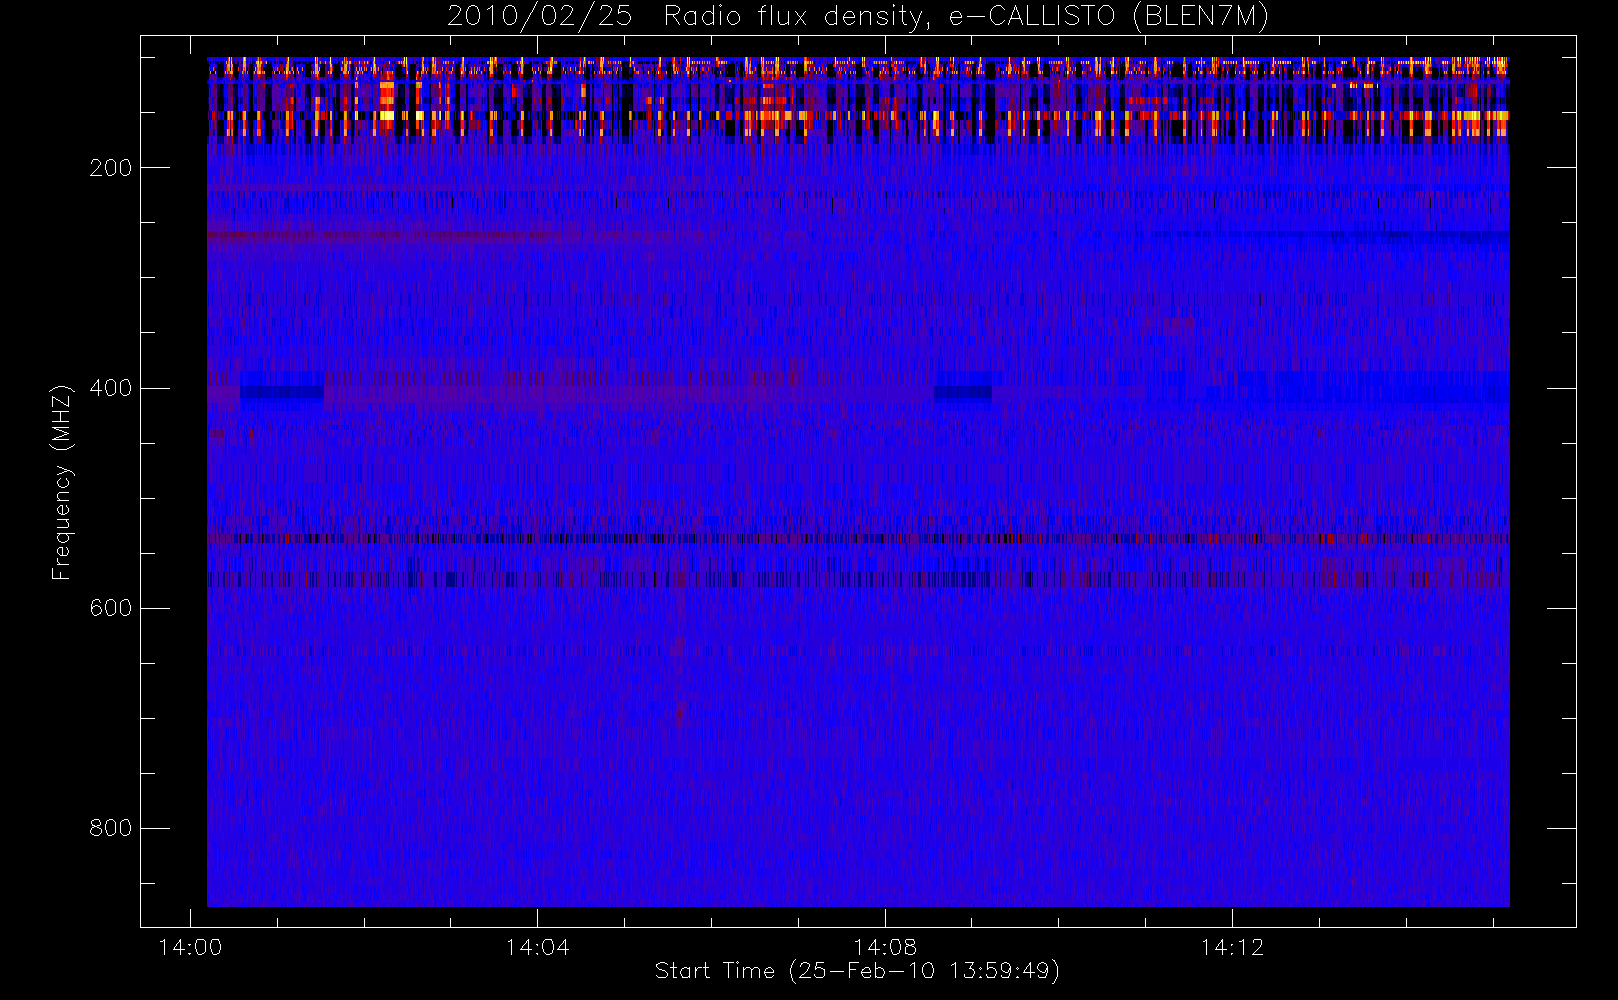Image resolution: width=1618 pixels, height=1000 pixels.
Task: Select the 800 frequency tick label
Action: coord(111,828)
